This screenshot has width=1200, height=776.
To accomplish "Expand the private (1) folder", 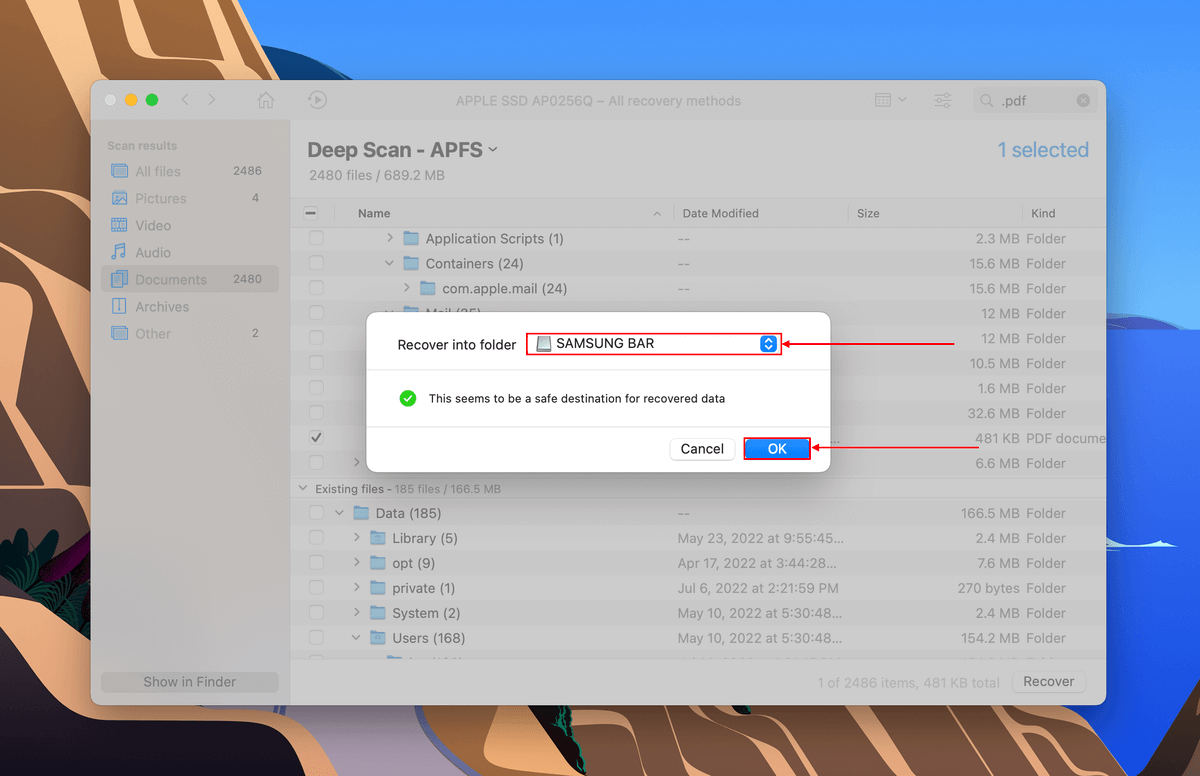I will [x=357, y=588].
